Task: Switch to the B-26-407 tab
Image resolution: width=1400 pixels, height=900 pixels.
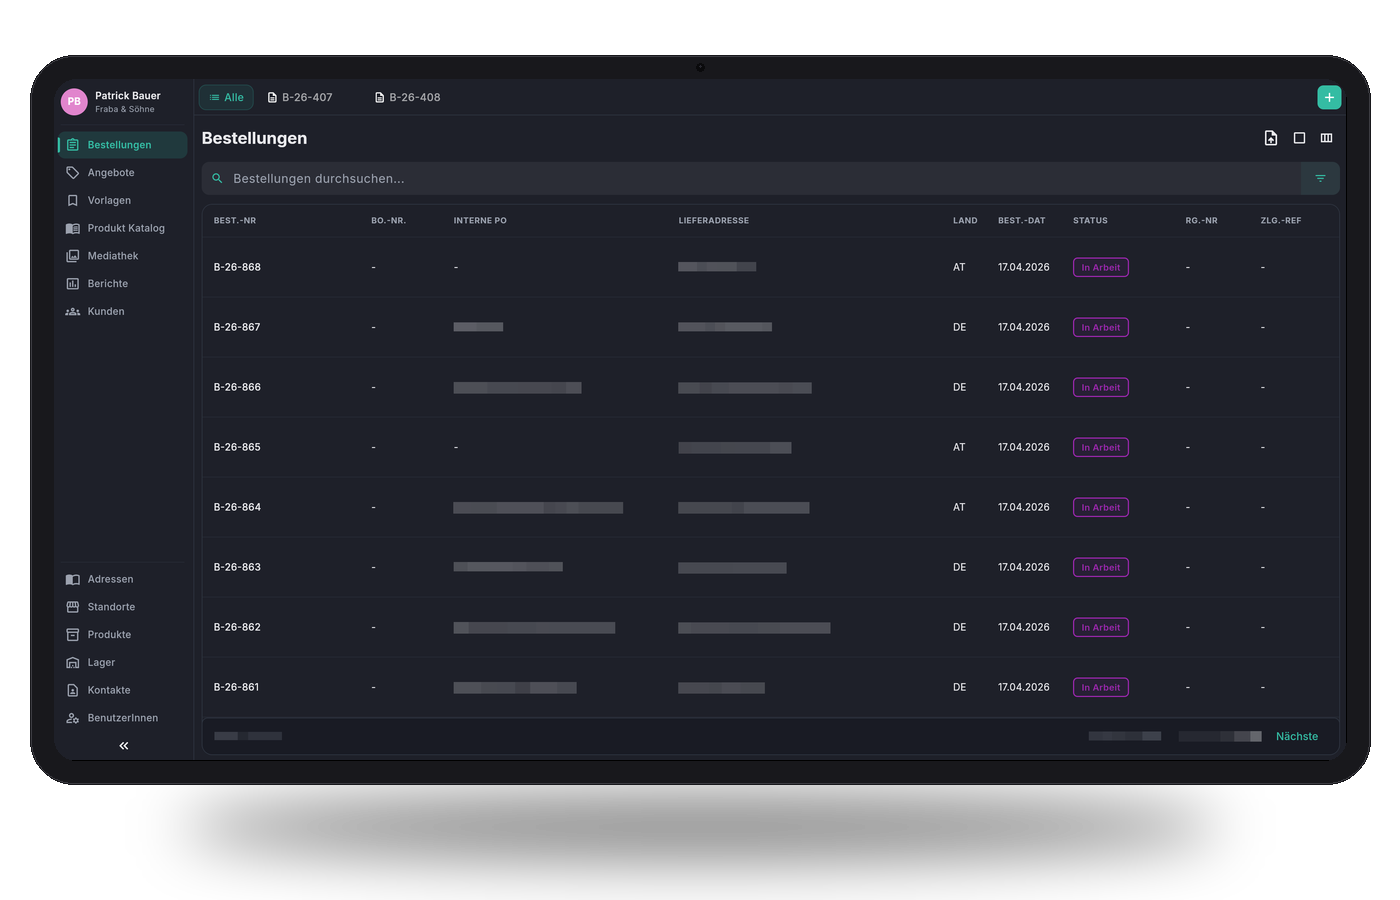Action: 300,98
